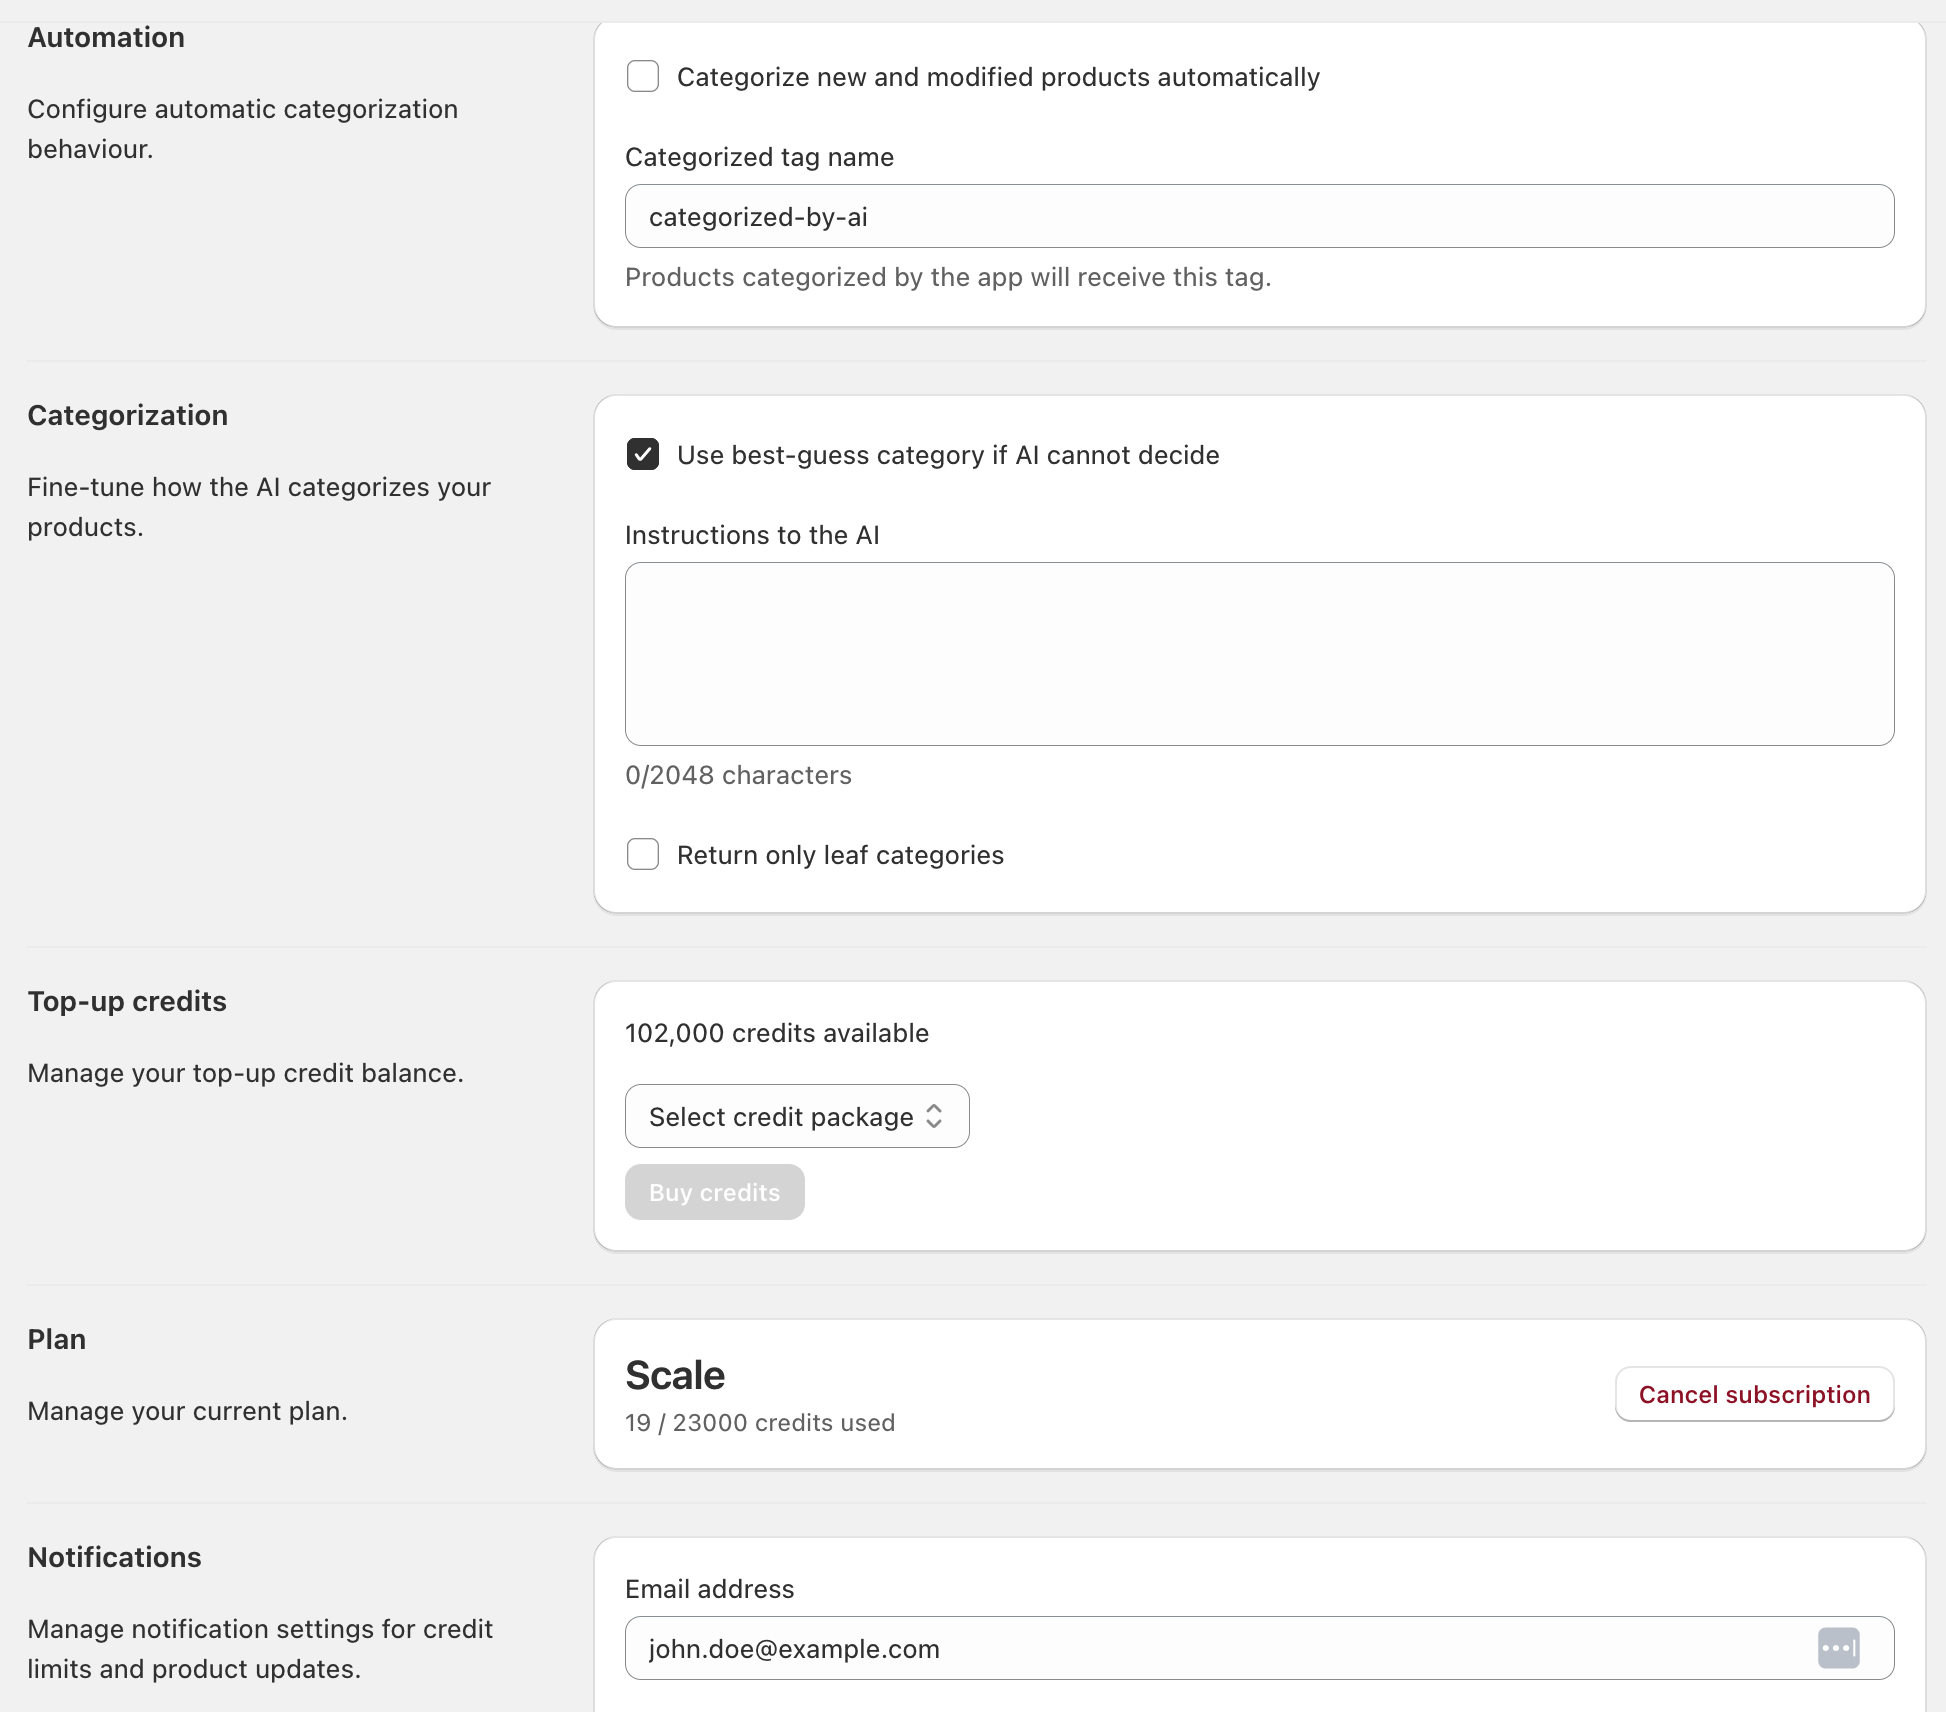Click 'Manage your top-up credit balance.' description
The image size is (1946, 1712).
pos(246,1073)
